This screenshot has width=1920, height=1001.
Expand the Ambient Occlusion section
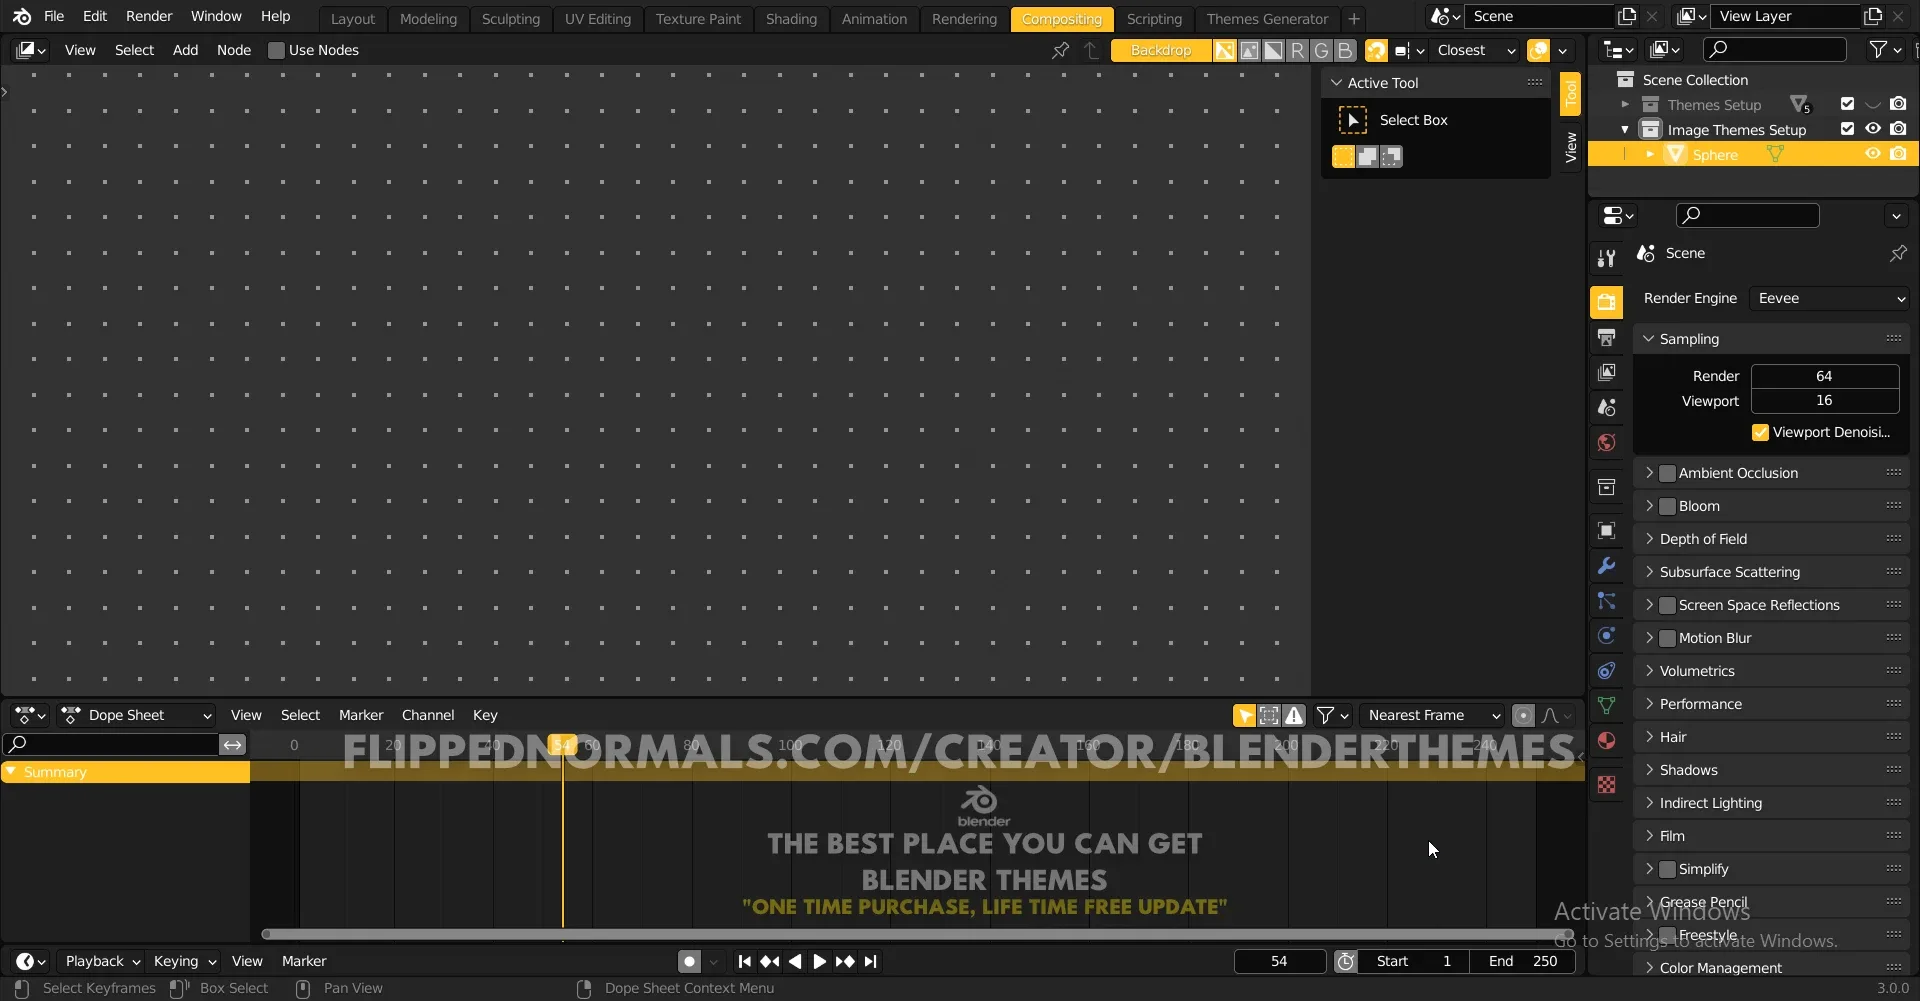[1650, 472]
